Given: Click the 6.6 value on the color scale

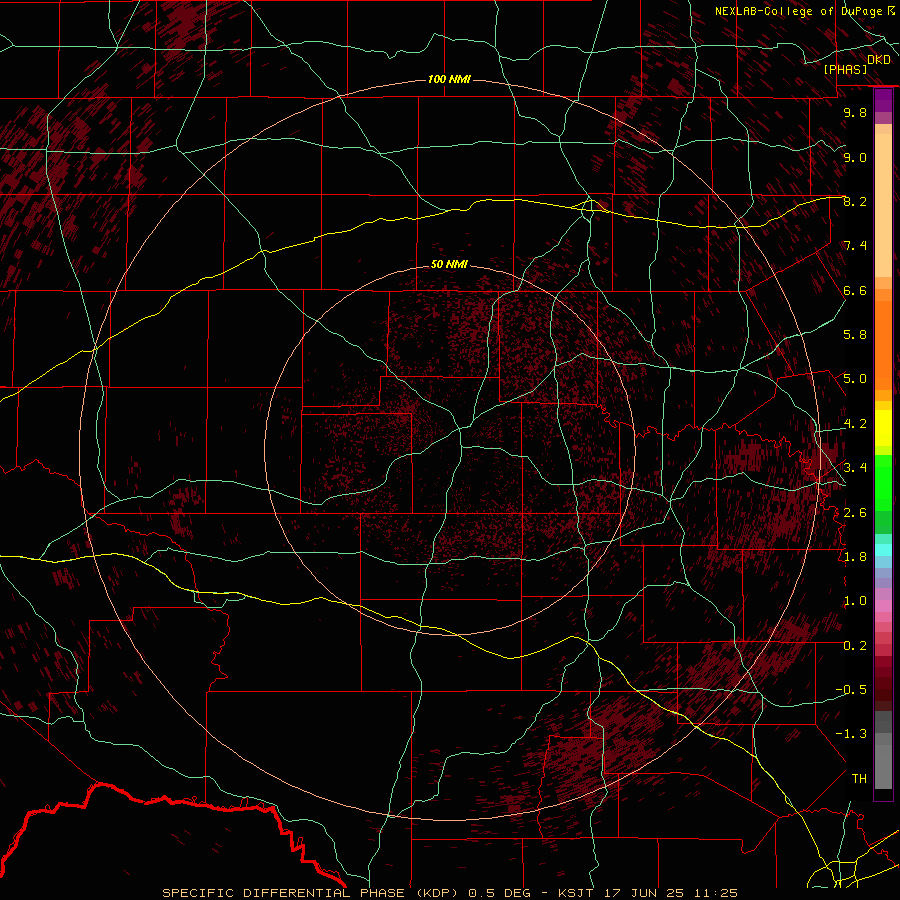Looking at the screenshot, I should pyautogui.click(x=855, y=290).
